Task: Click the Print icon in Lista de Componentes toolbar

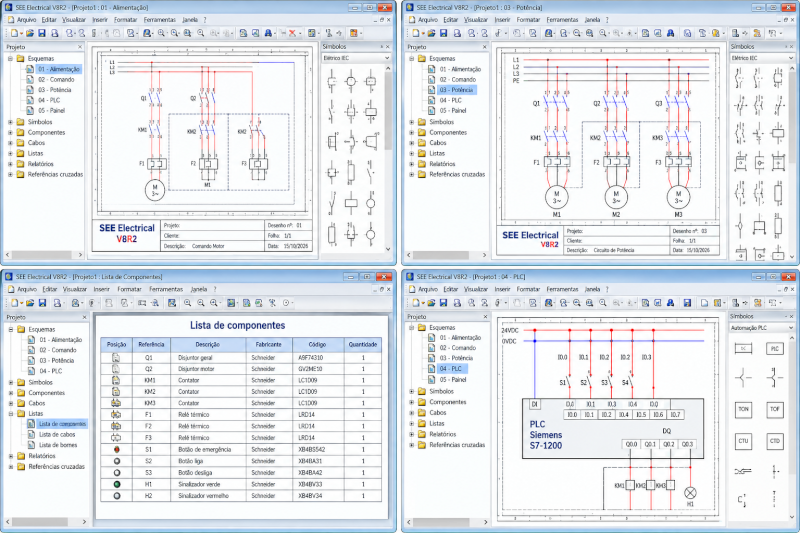Action: pos(57,303)
